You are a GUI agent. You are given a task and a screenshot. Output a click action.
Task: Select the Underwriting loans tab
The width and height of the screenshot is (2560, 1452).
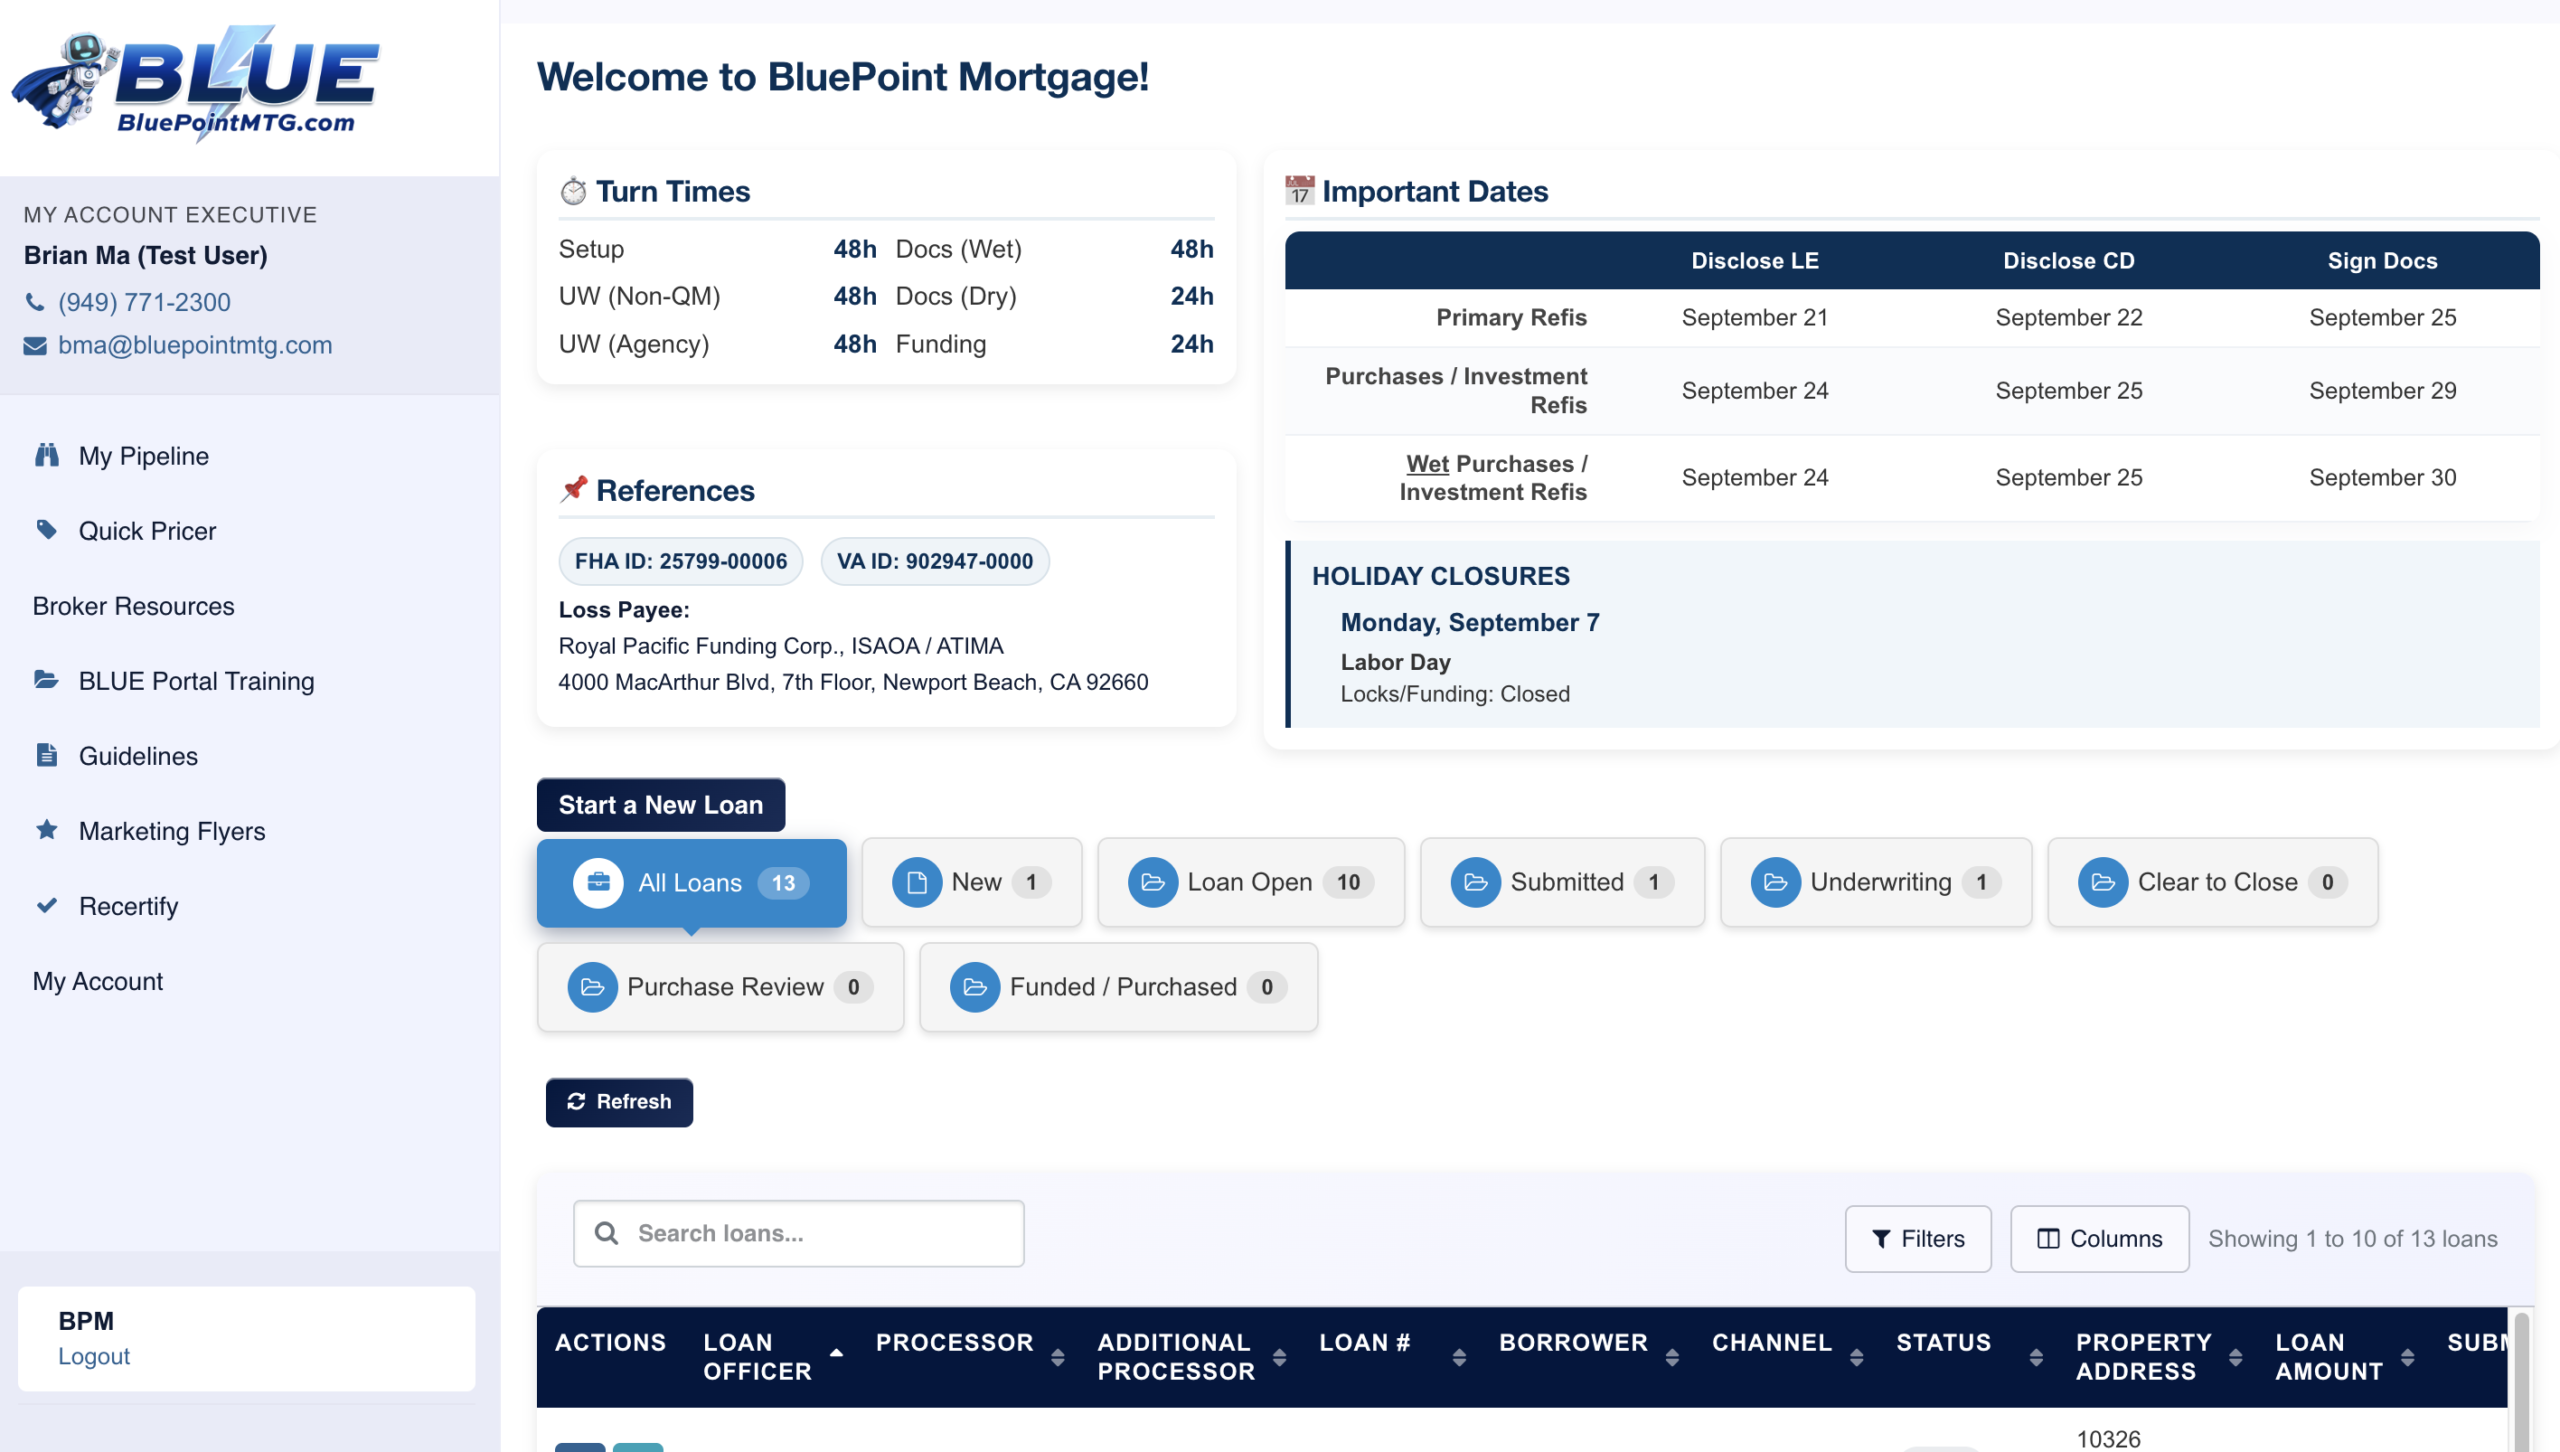click(1875, 882)
